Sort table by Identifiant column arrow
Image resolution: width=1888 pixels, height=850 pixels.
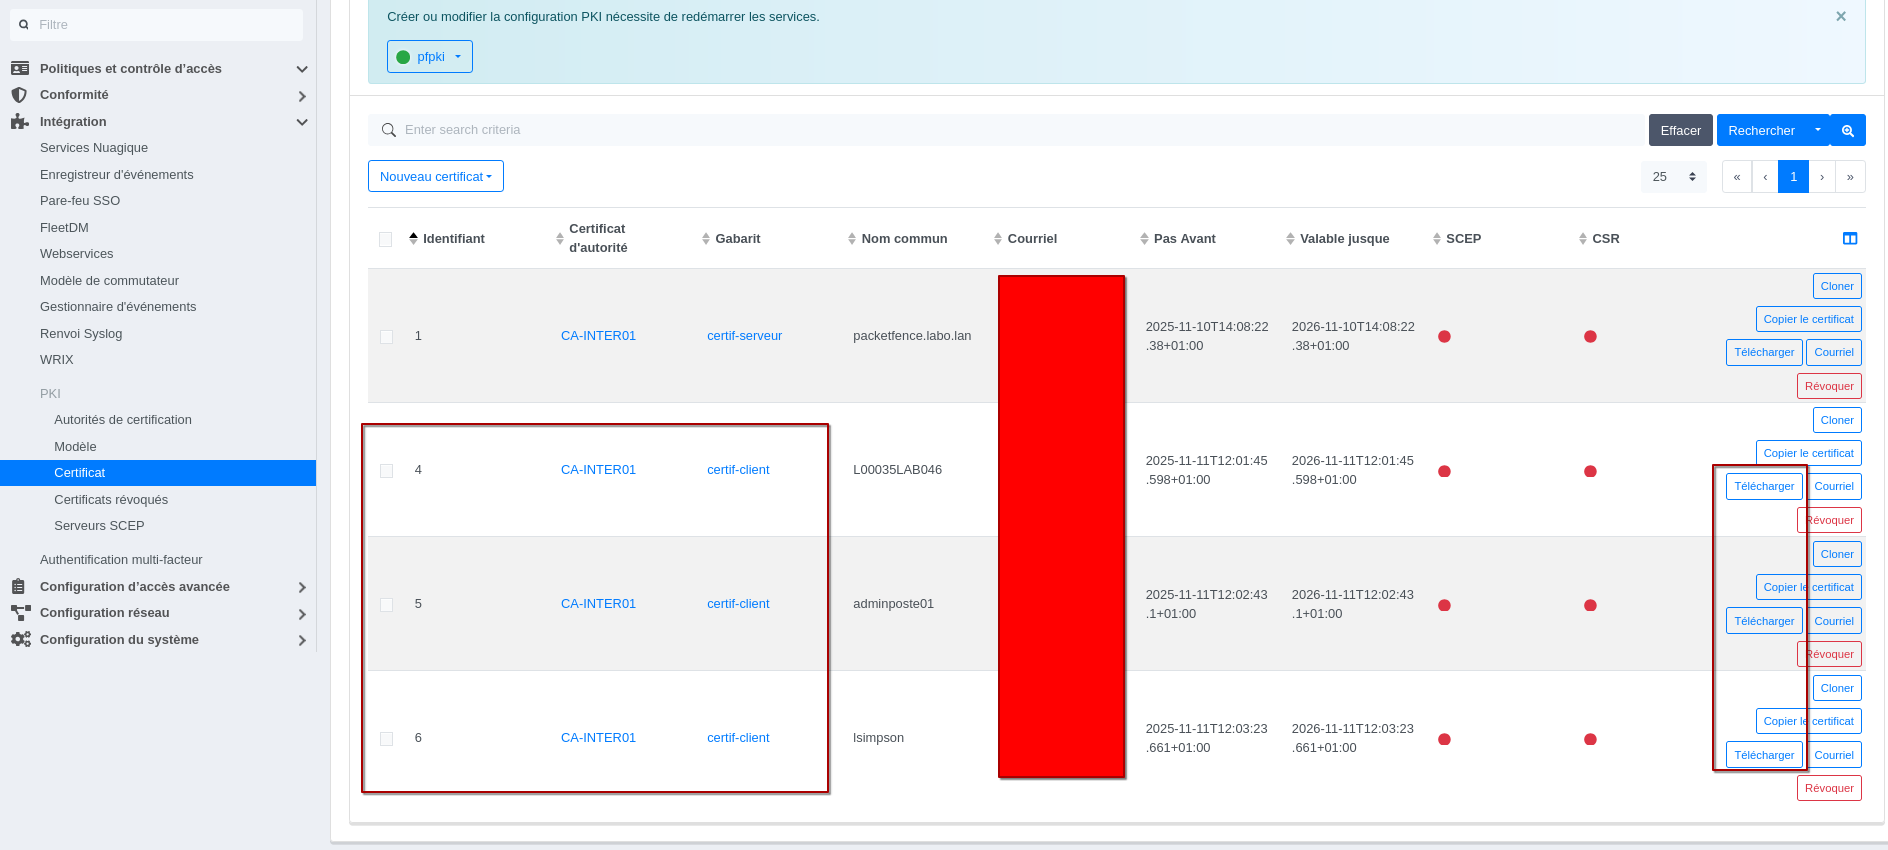(413, 238)
